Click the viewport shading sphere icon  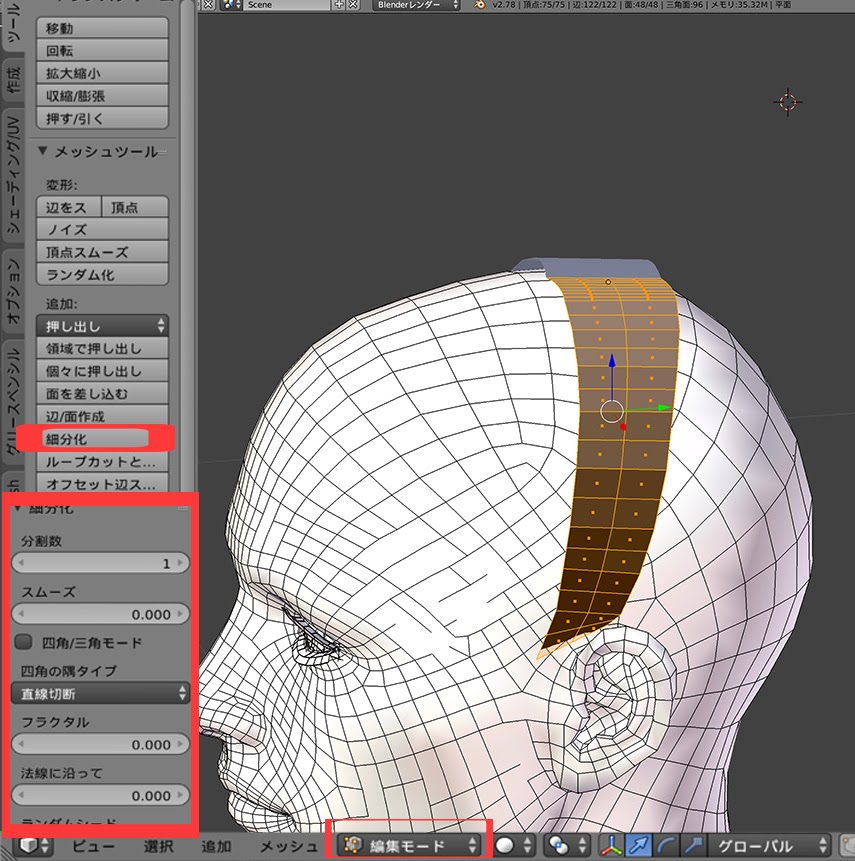click(x=506, y=845)
